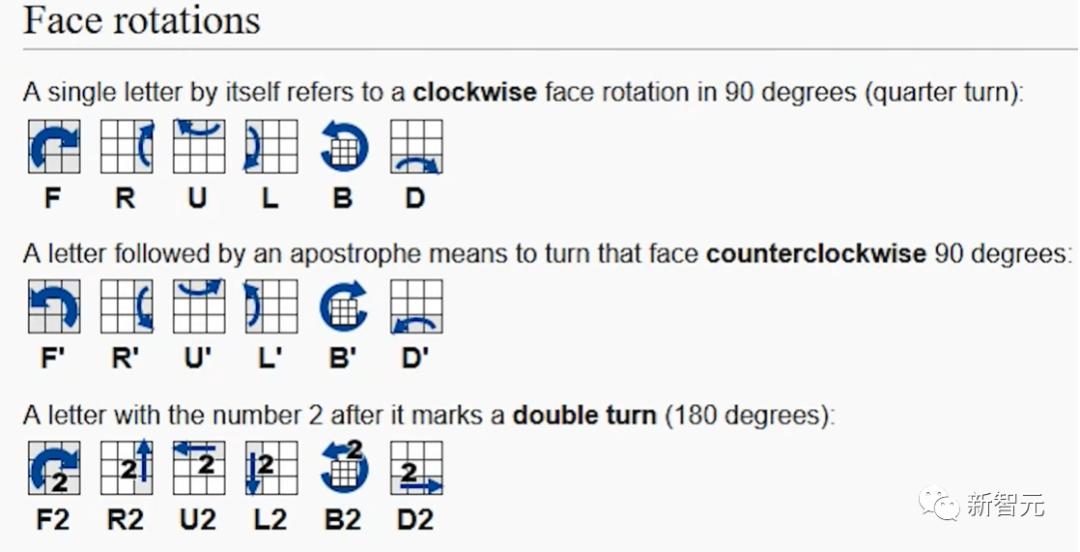Select the D clockwise rotation diagram
The height and width of the screenshot is (552, 1080).
(x=417, y=146)
